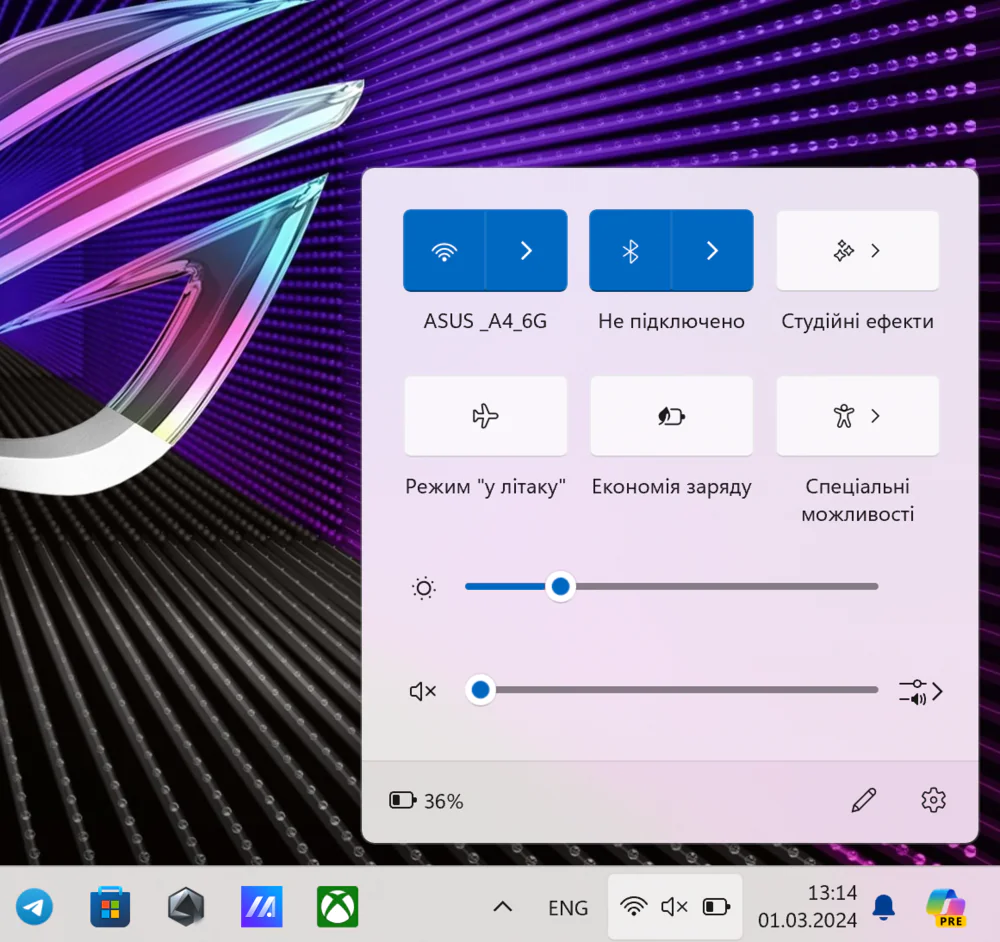This screenshot has width=1000, height=942.
Task: Open Спеціальні можливості accessibility options
Action: [858, 416]
